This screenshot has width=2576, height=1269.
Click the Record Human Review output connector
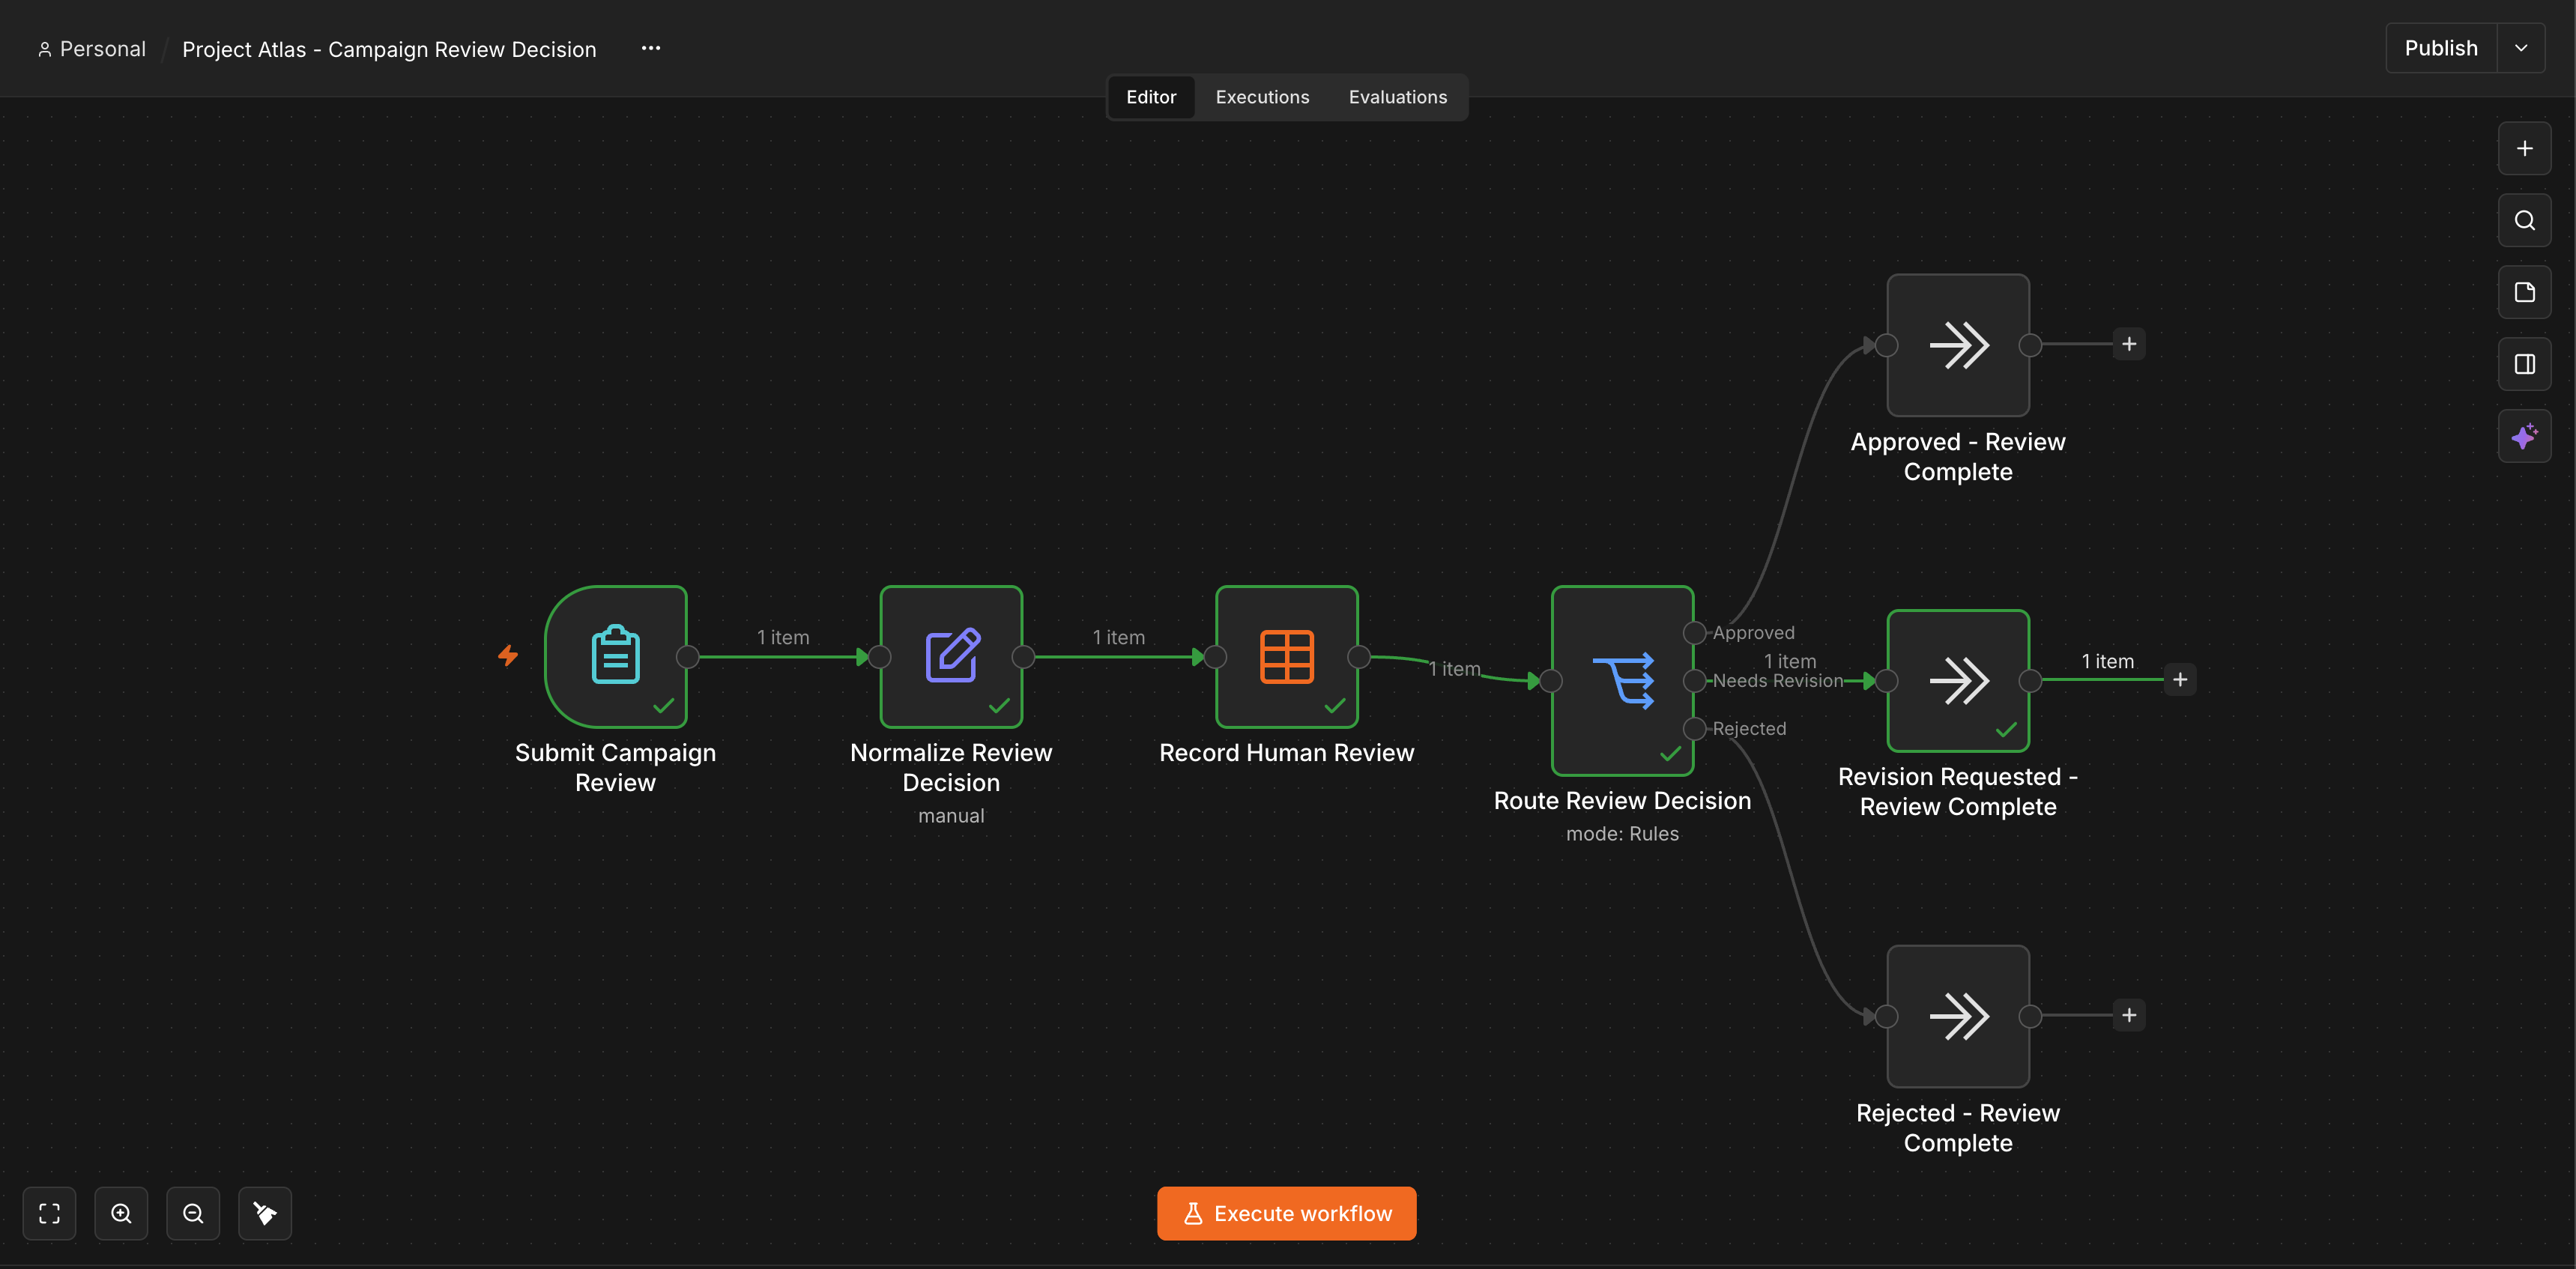[x=1359, y=657]
